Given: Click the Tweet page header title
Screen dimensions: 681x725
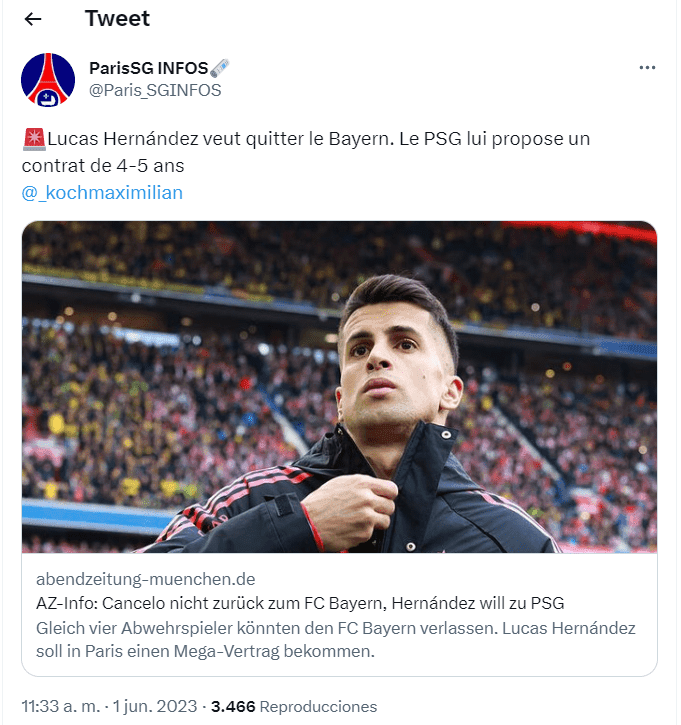Looking at the screenshot, I should 117,18.
